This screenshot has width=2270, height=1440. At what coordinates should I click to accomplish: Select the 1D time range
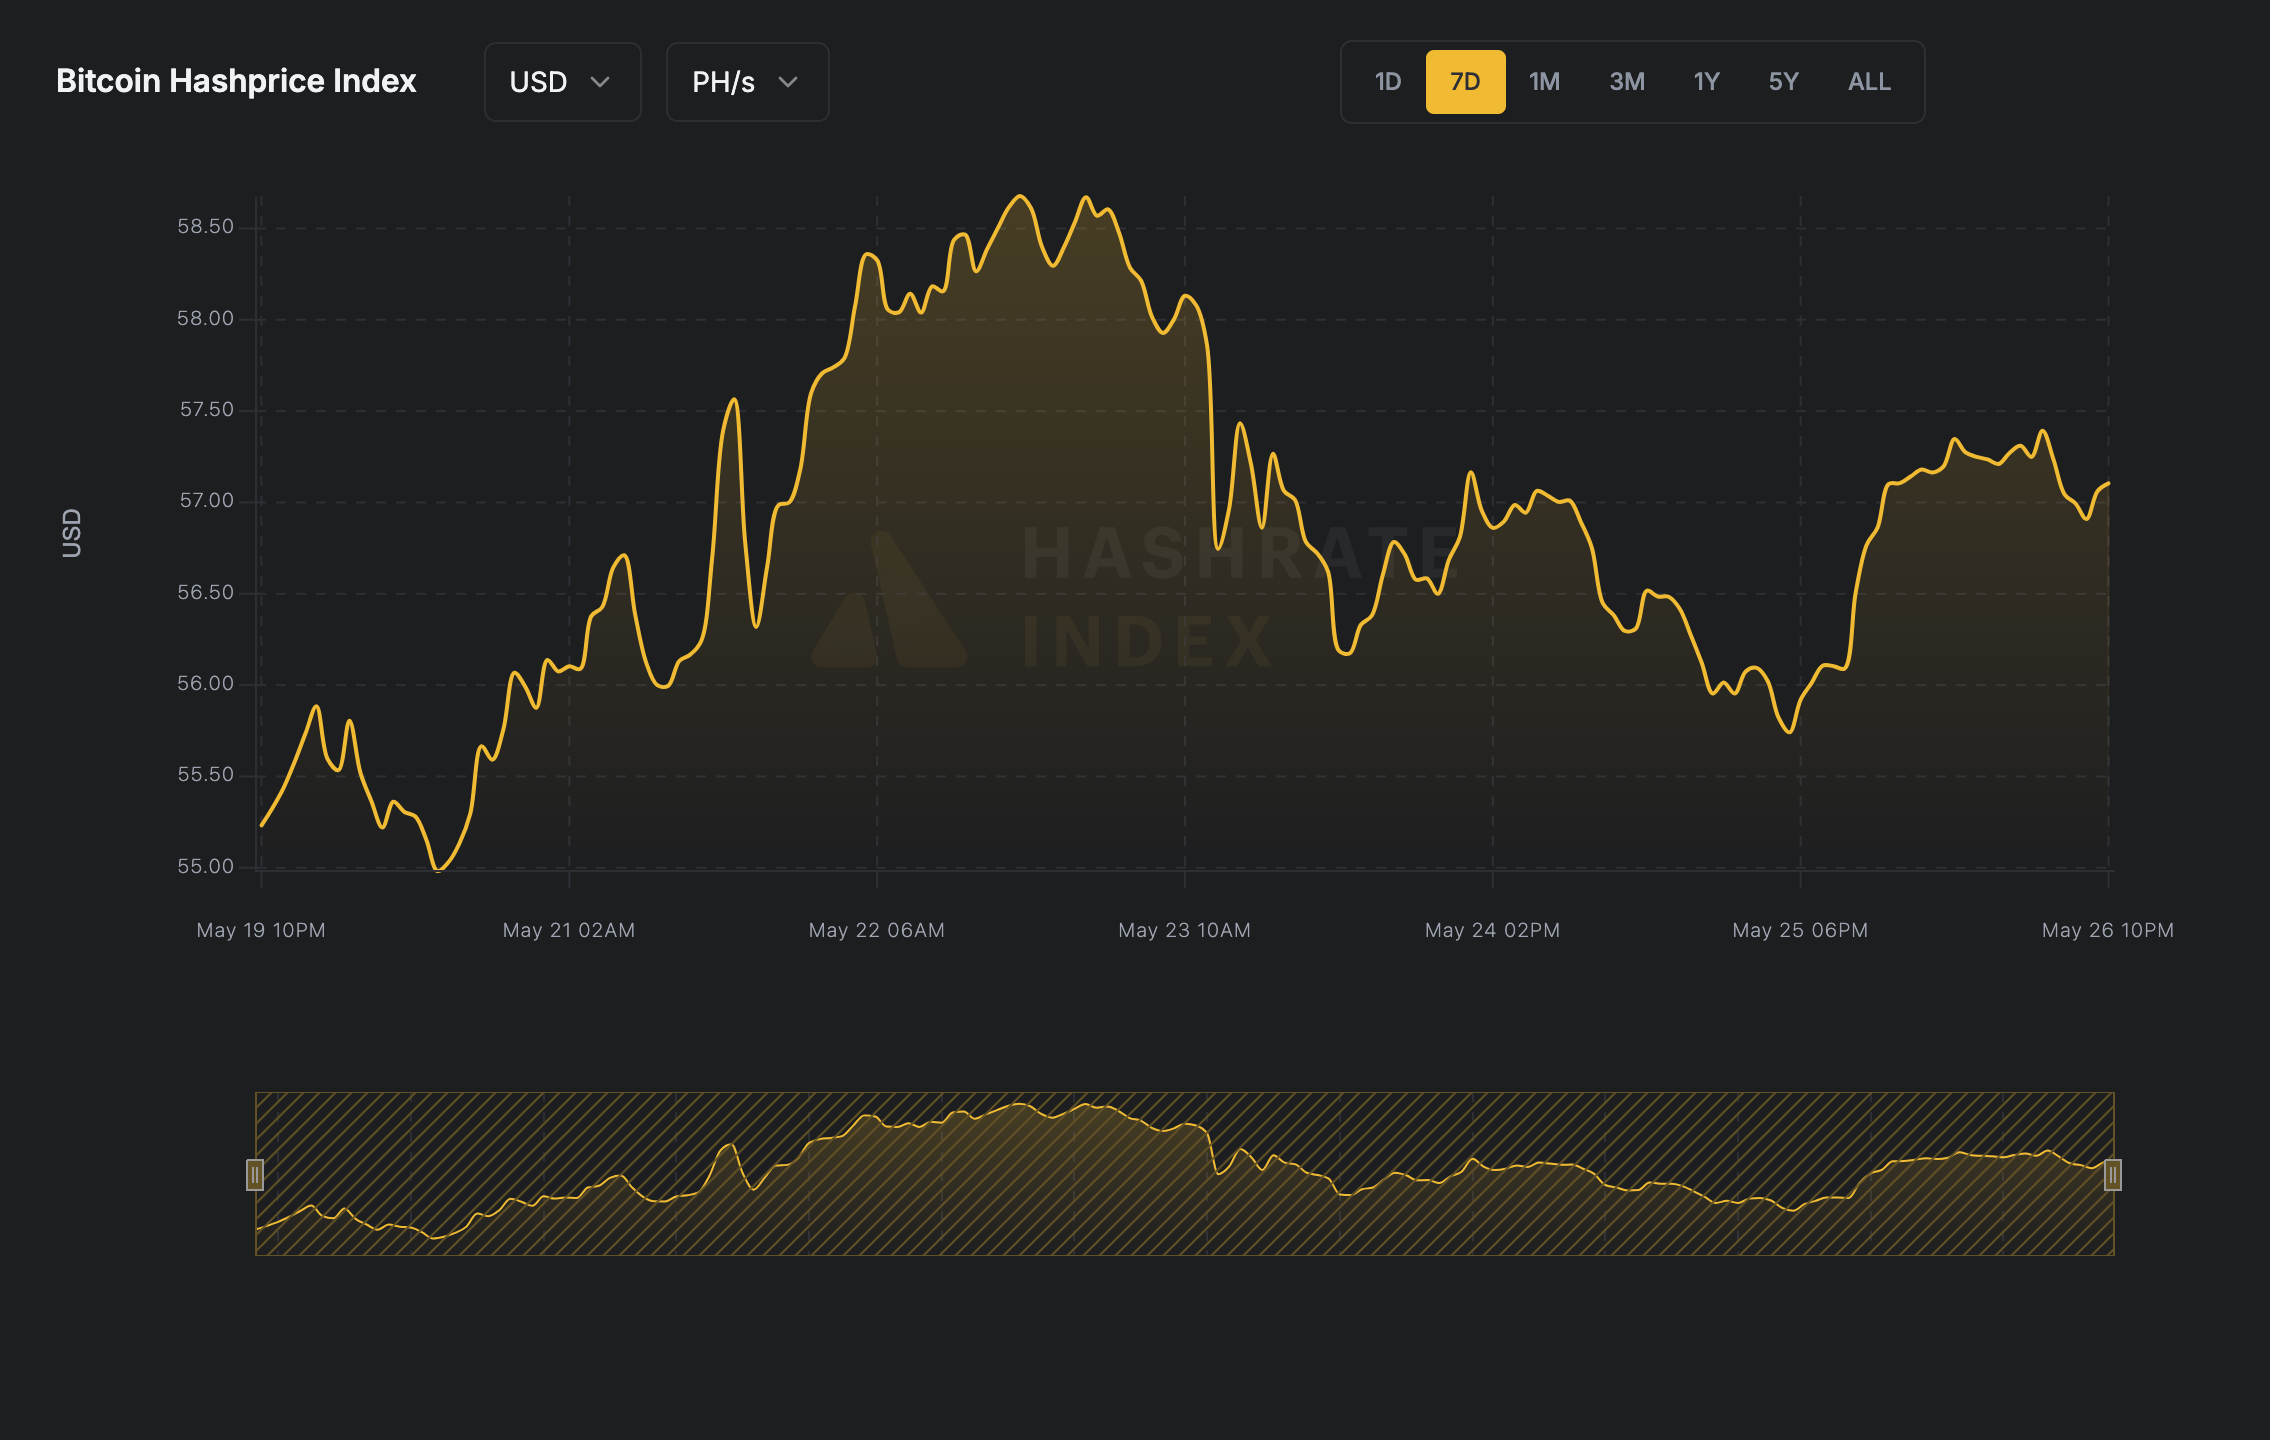point(1387,82)
